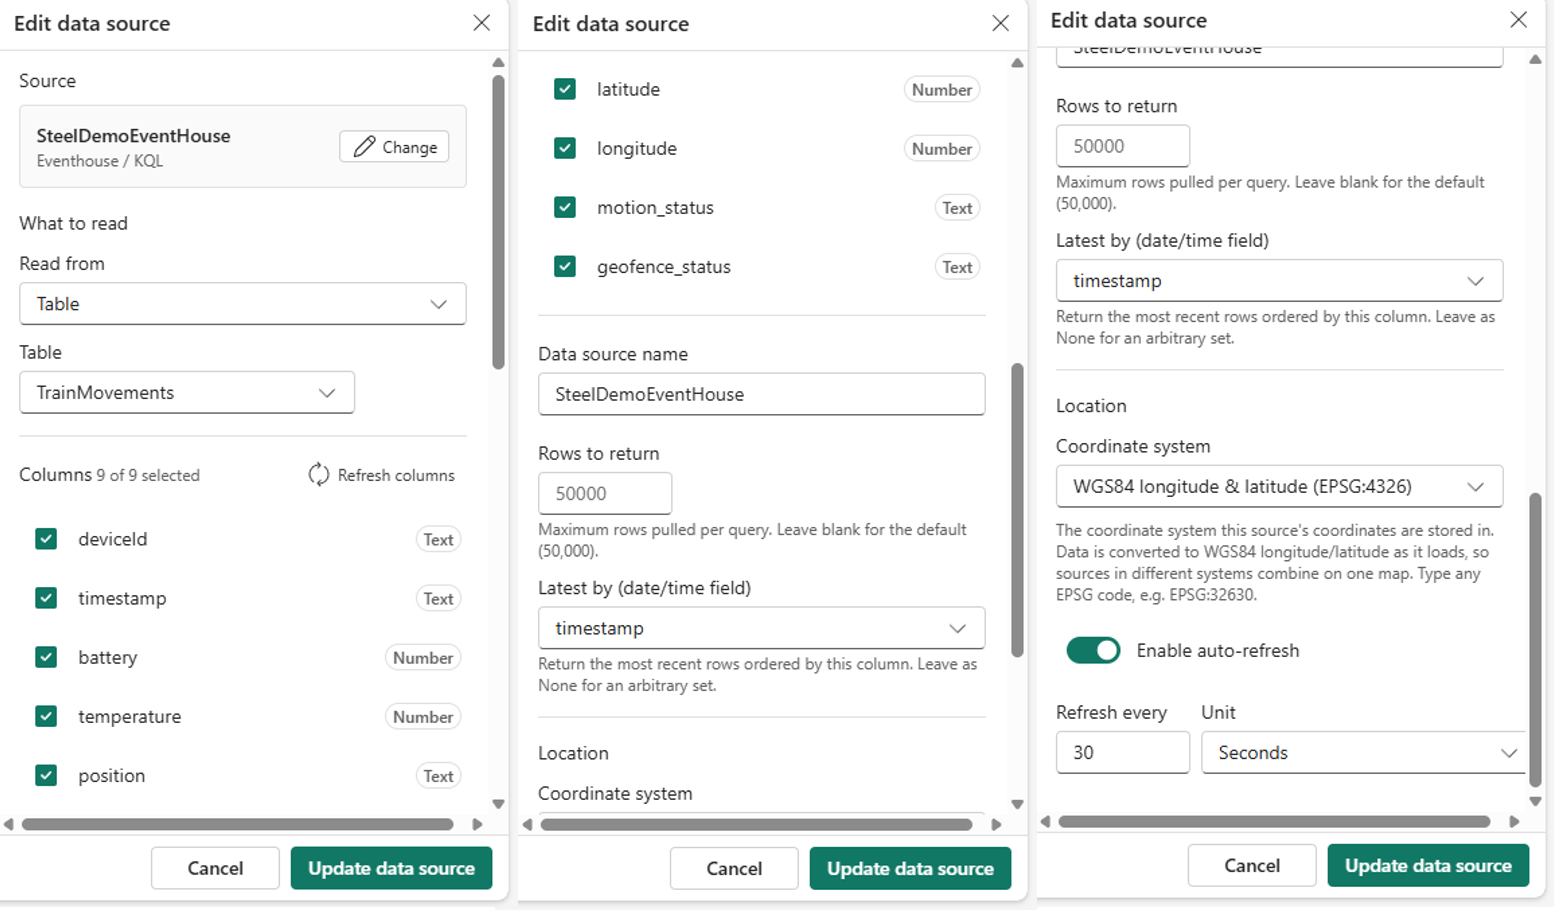Open the Coordinate system WGS84 dropdown
The width and height of the screenshot is (1554, 915).
point(1279,487)
